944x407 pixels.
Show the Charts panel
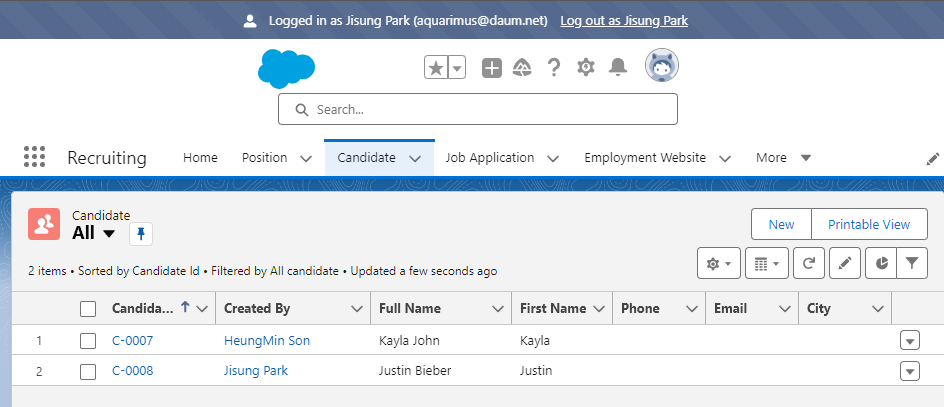pyautogui.click(x=881, y=263)
